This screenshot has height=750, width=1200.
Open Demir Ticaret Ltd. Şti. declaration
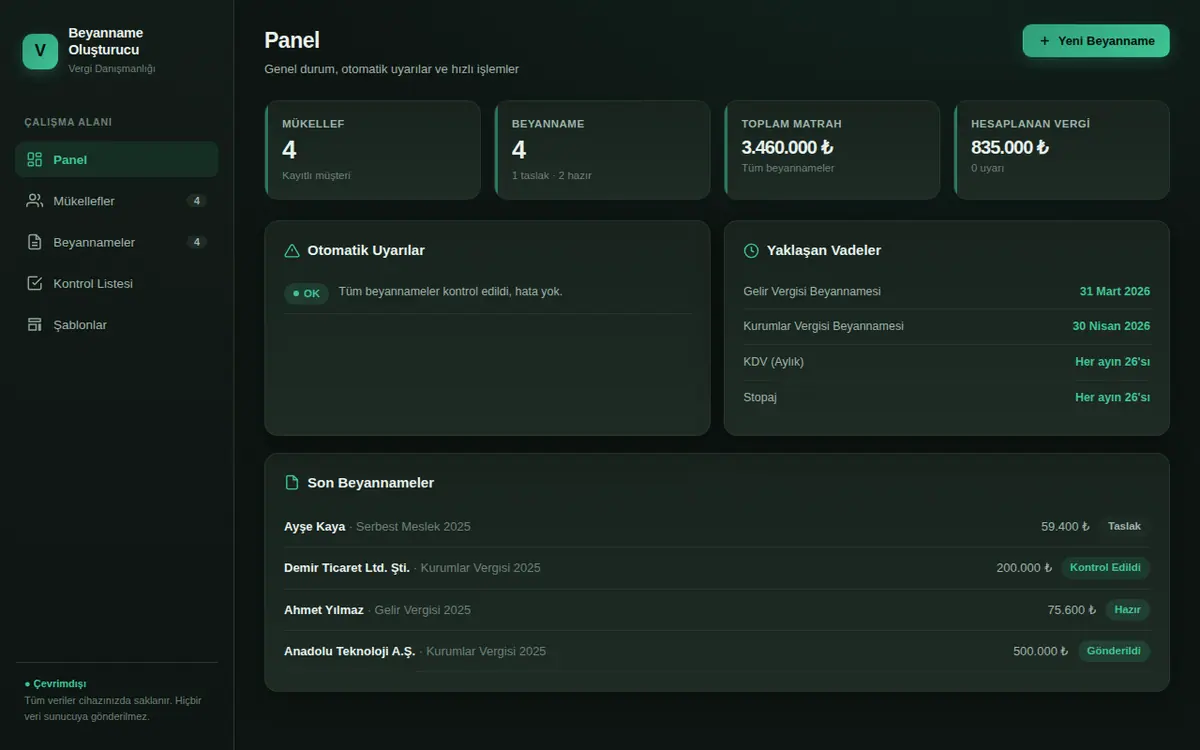tap(717, 568)
